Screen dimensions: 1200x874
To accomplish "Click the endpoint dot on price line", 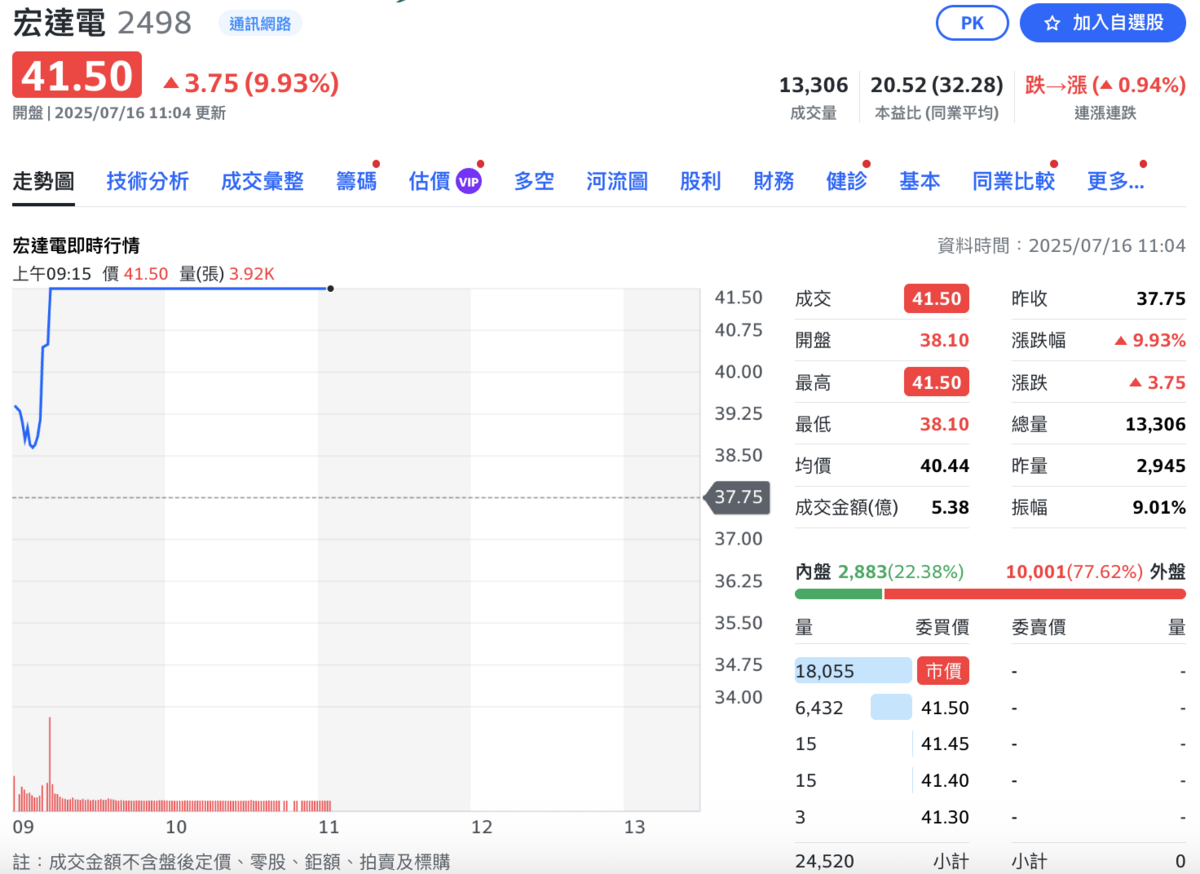I will click(x=331, y=289).
